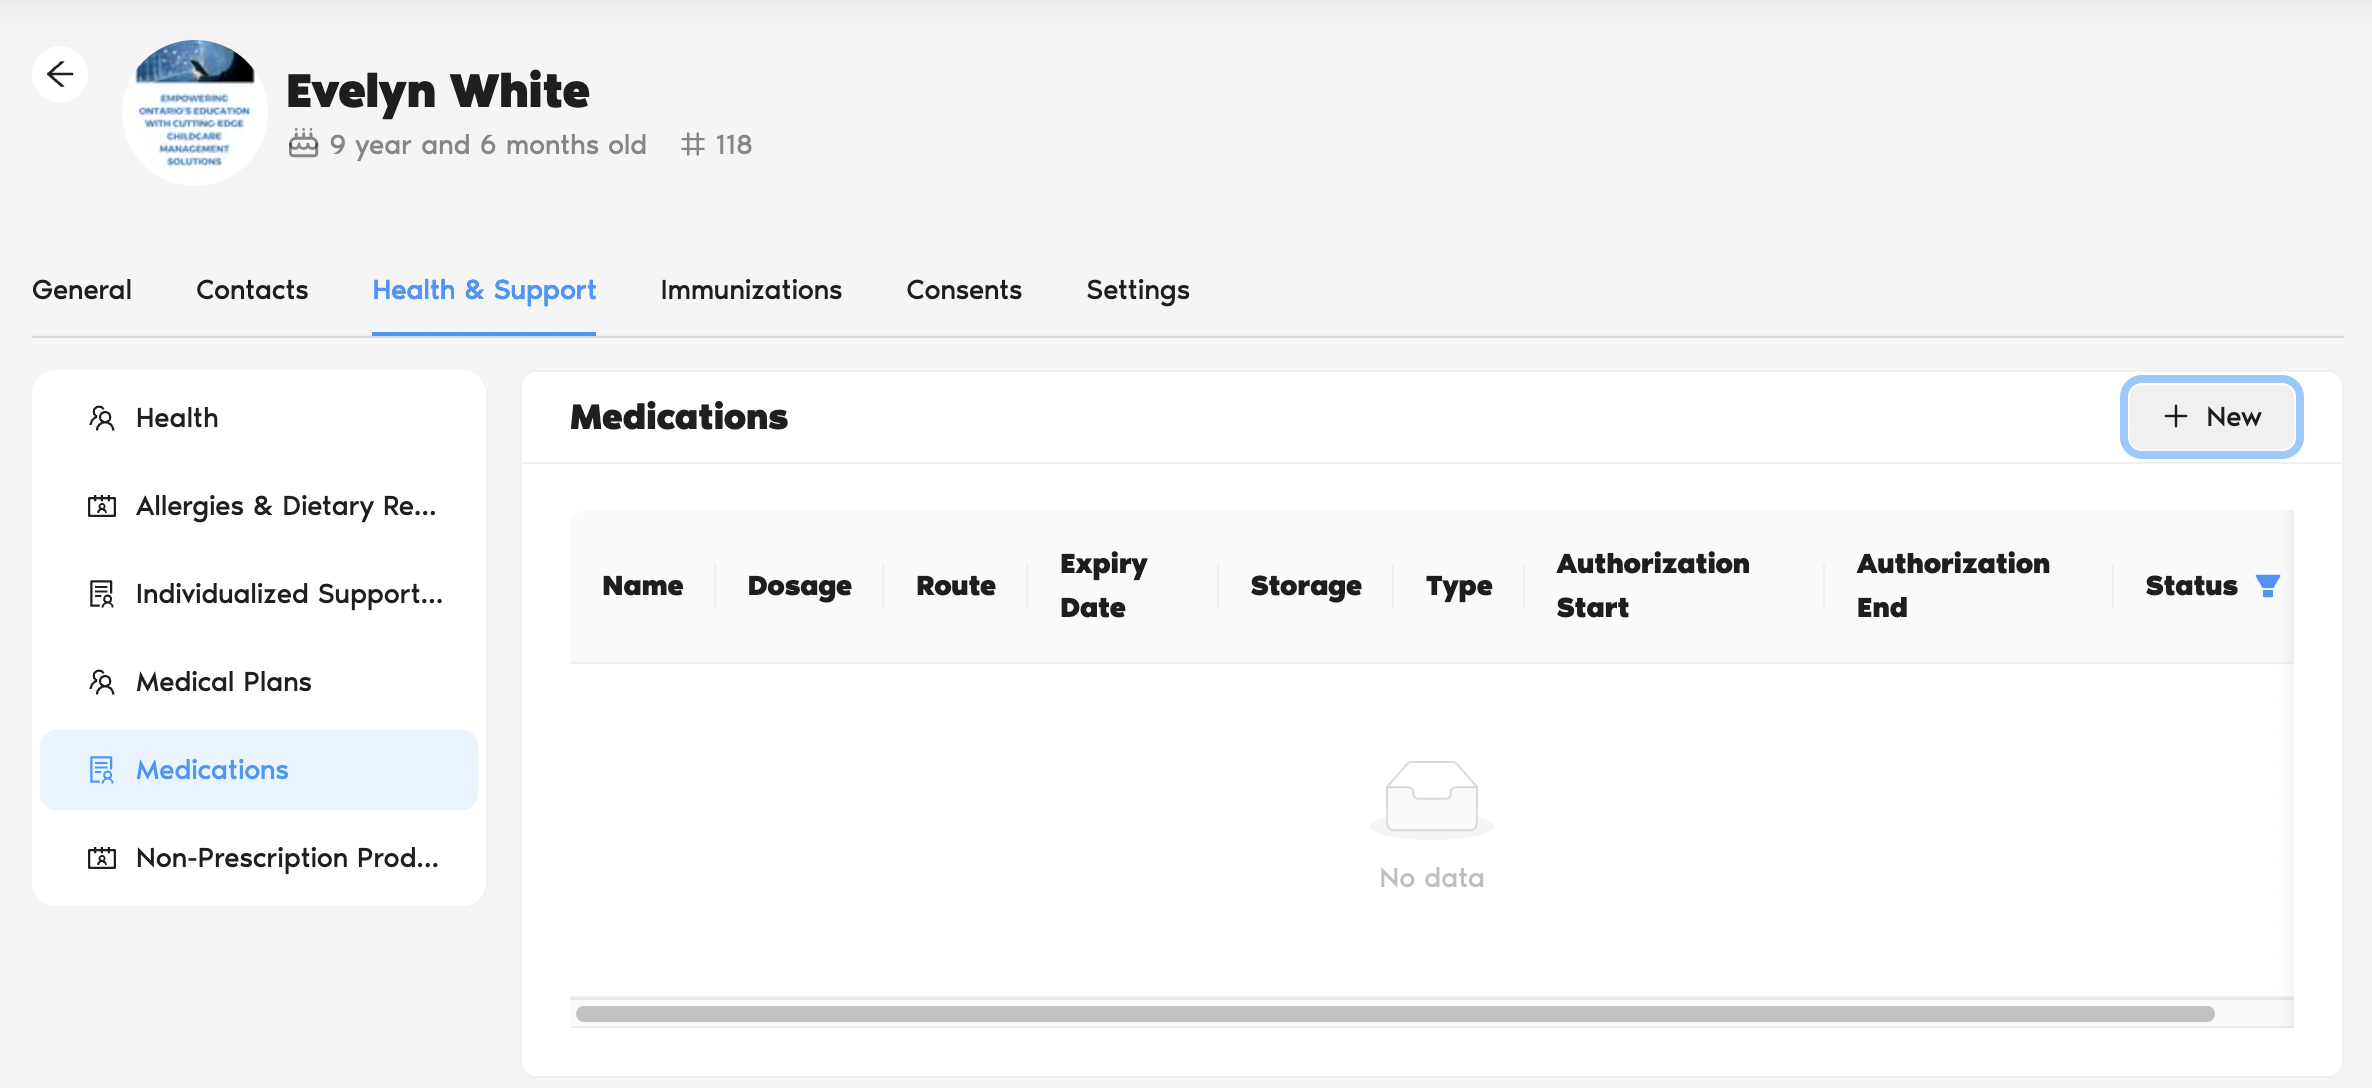Open the Consents tab
This screenshot has height=1088, width=2372.
coord(964,290)
